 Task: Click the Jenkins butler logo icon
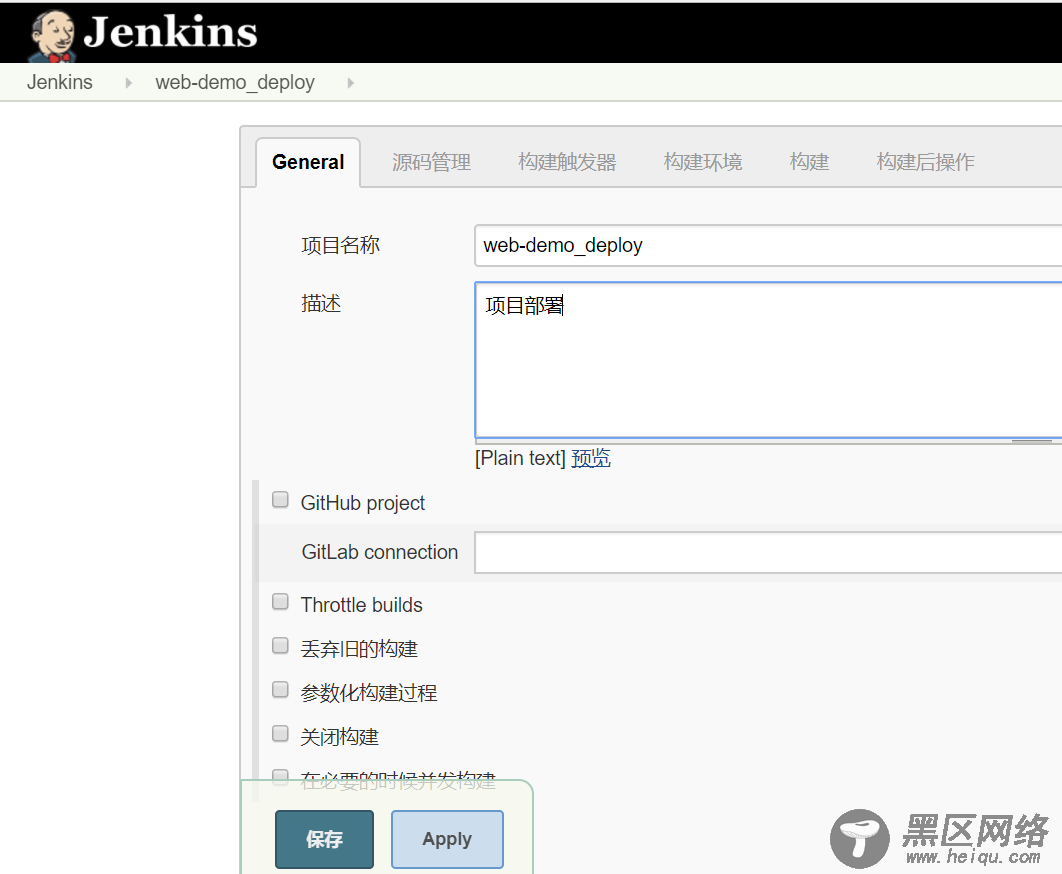51,35
